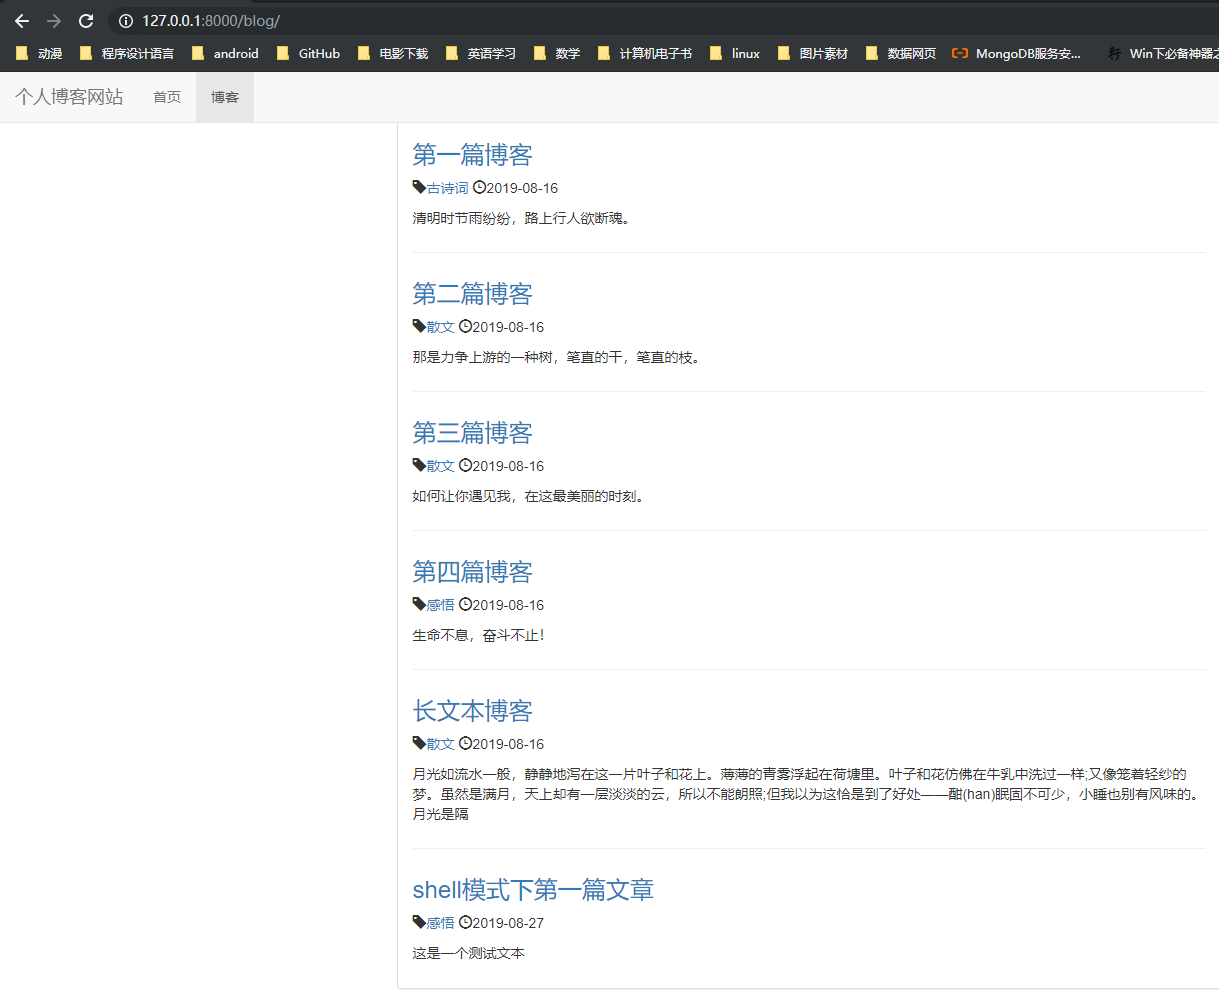
Task: Click the tag icon on 感悟 under 第四篇博客
Action: pyautogui.click(x=417, y=604)
